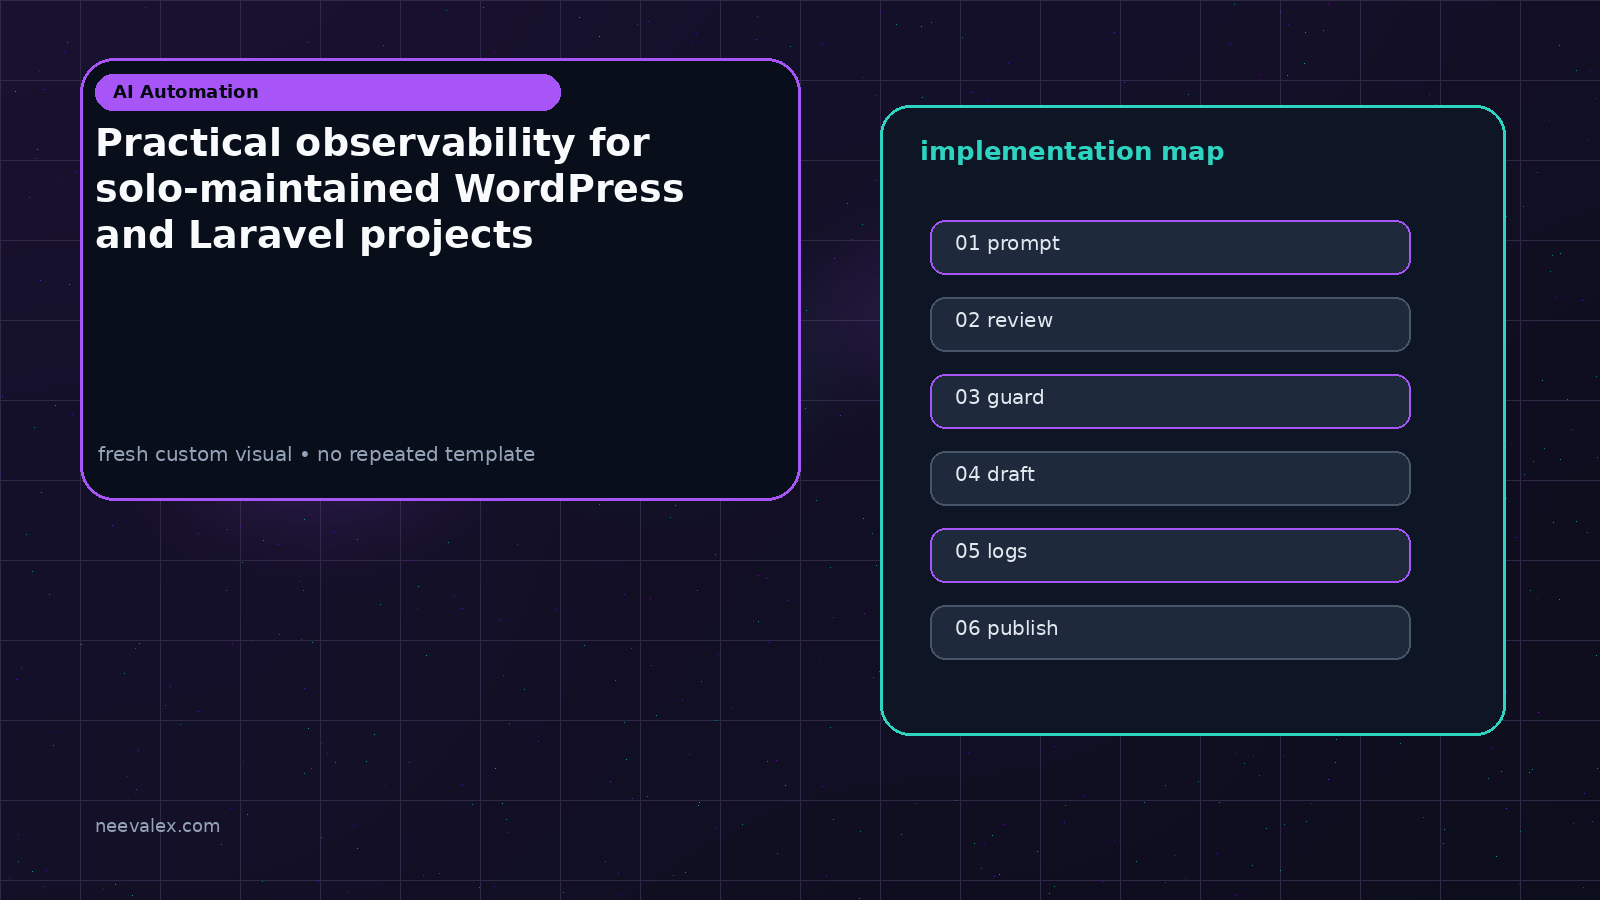
Task: Select the '01 prompt' step
Action: 1170,247
